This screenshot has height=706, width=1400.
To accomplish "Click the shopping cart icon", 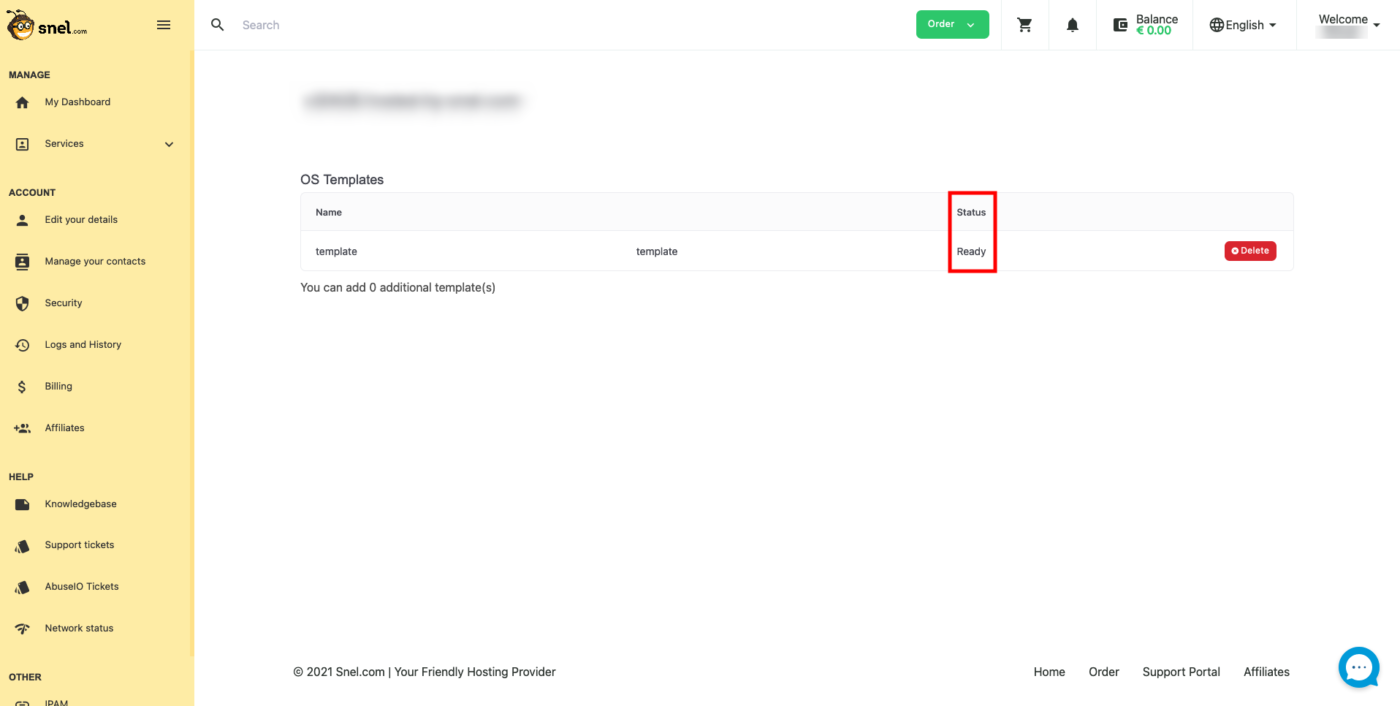I will (1024, 25).
